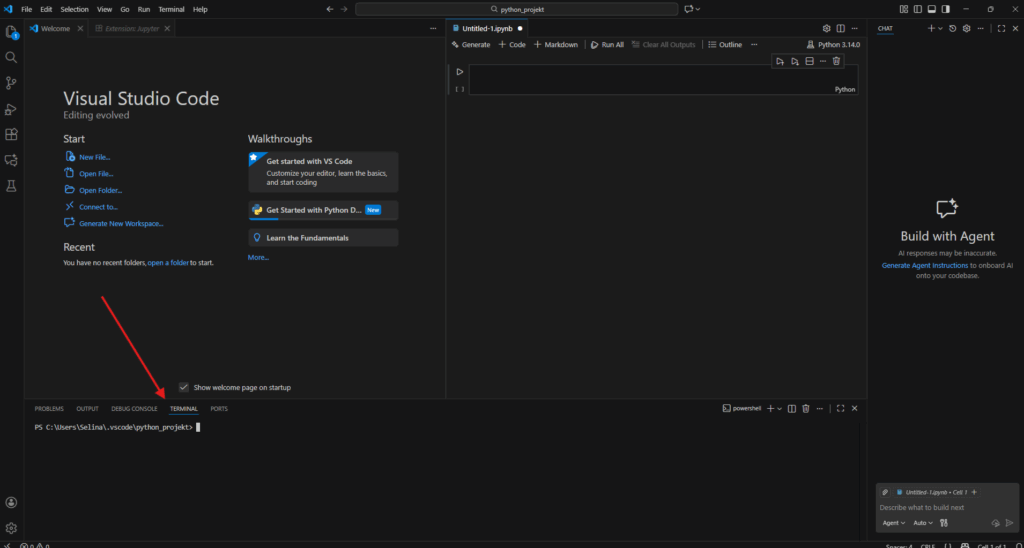
Task: Split the powershell terminal
Action: (791, 408)
